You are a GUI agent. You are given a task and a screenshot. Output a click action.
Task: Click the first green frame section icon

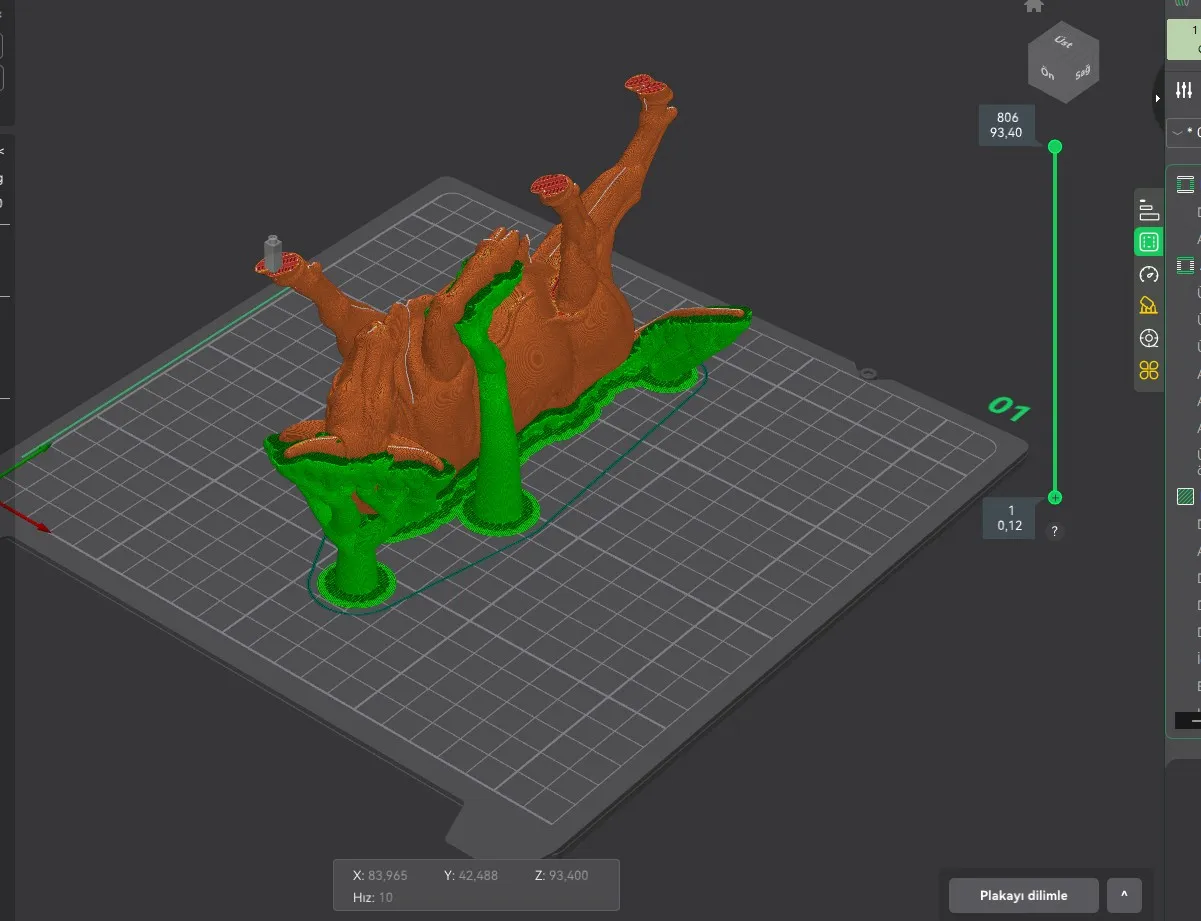[1186, 184]
